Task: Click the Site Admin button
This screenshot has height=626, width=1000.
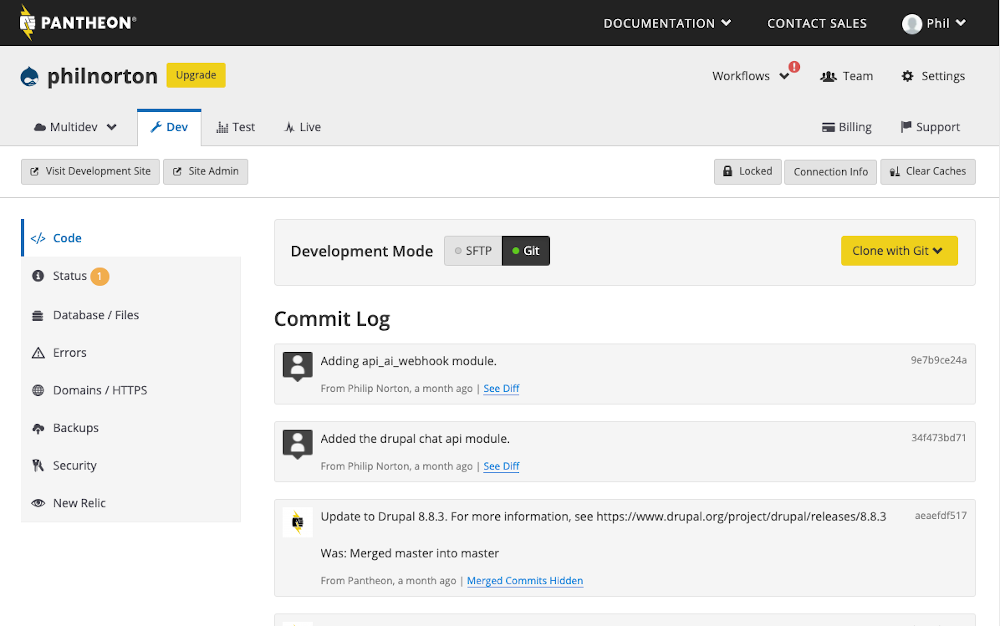Action: pos(205,171)
